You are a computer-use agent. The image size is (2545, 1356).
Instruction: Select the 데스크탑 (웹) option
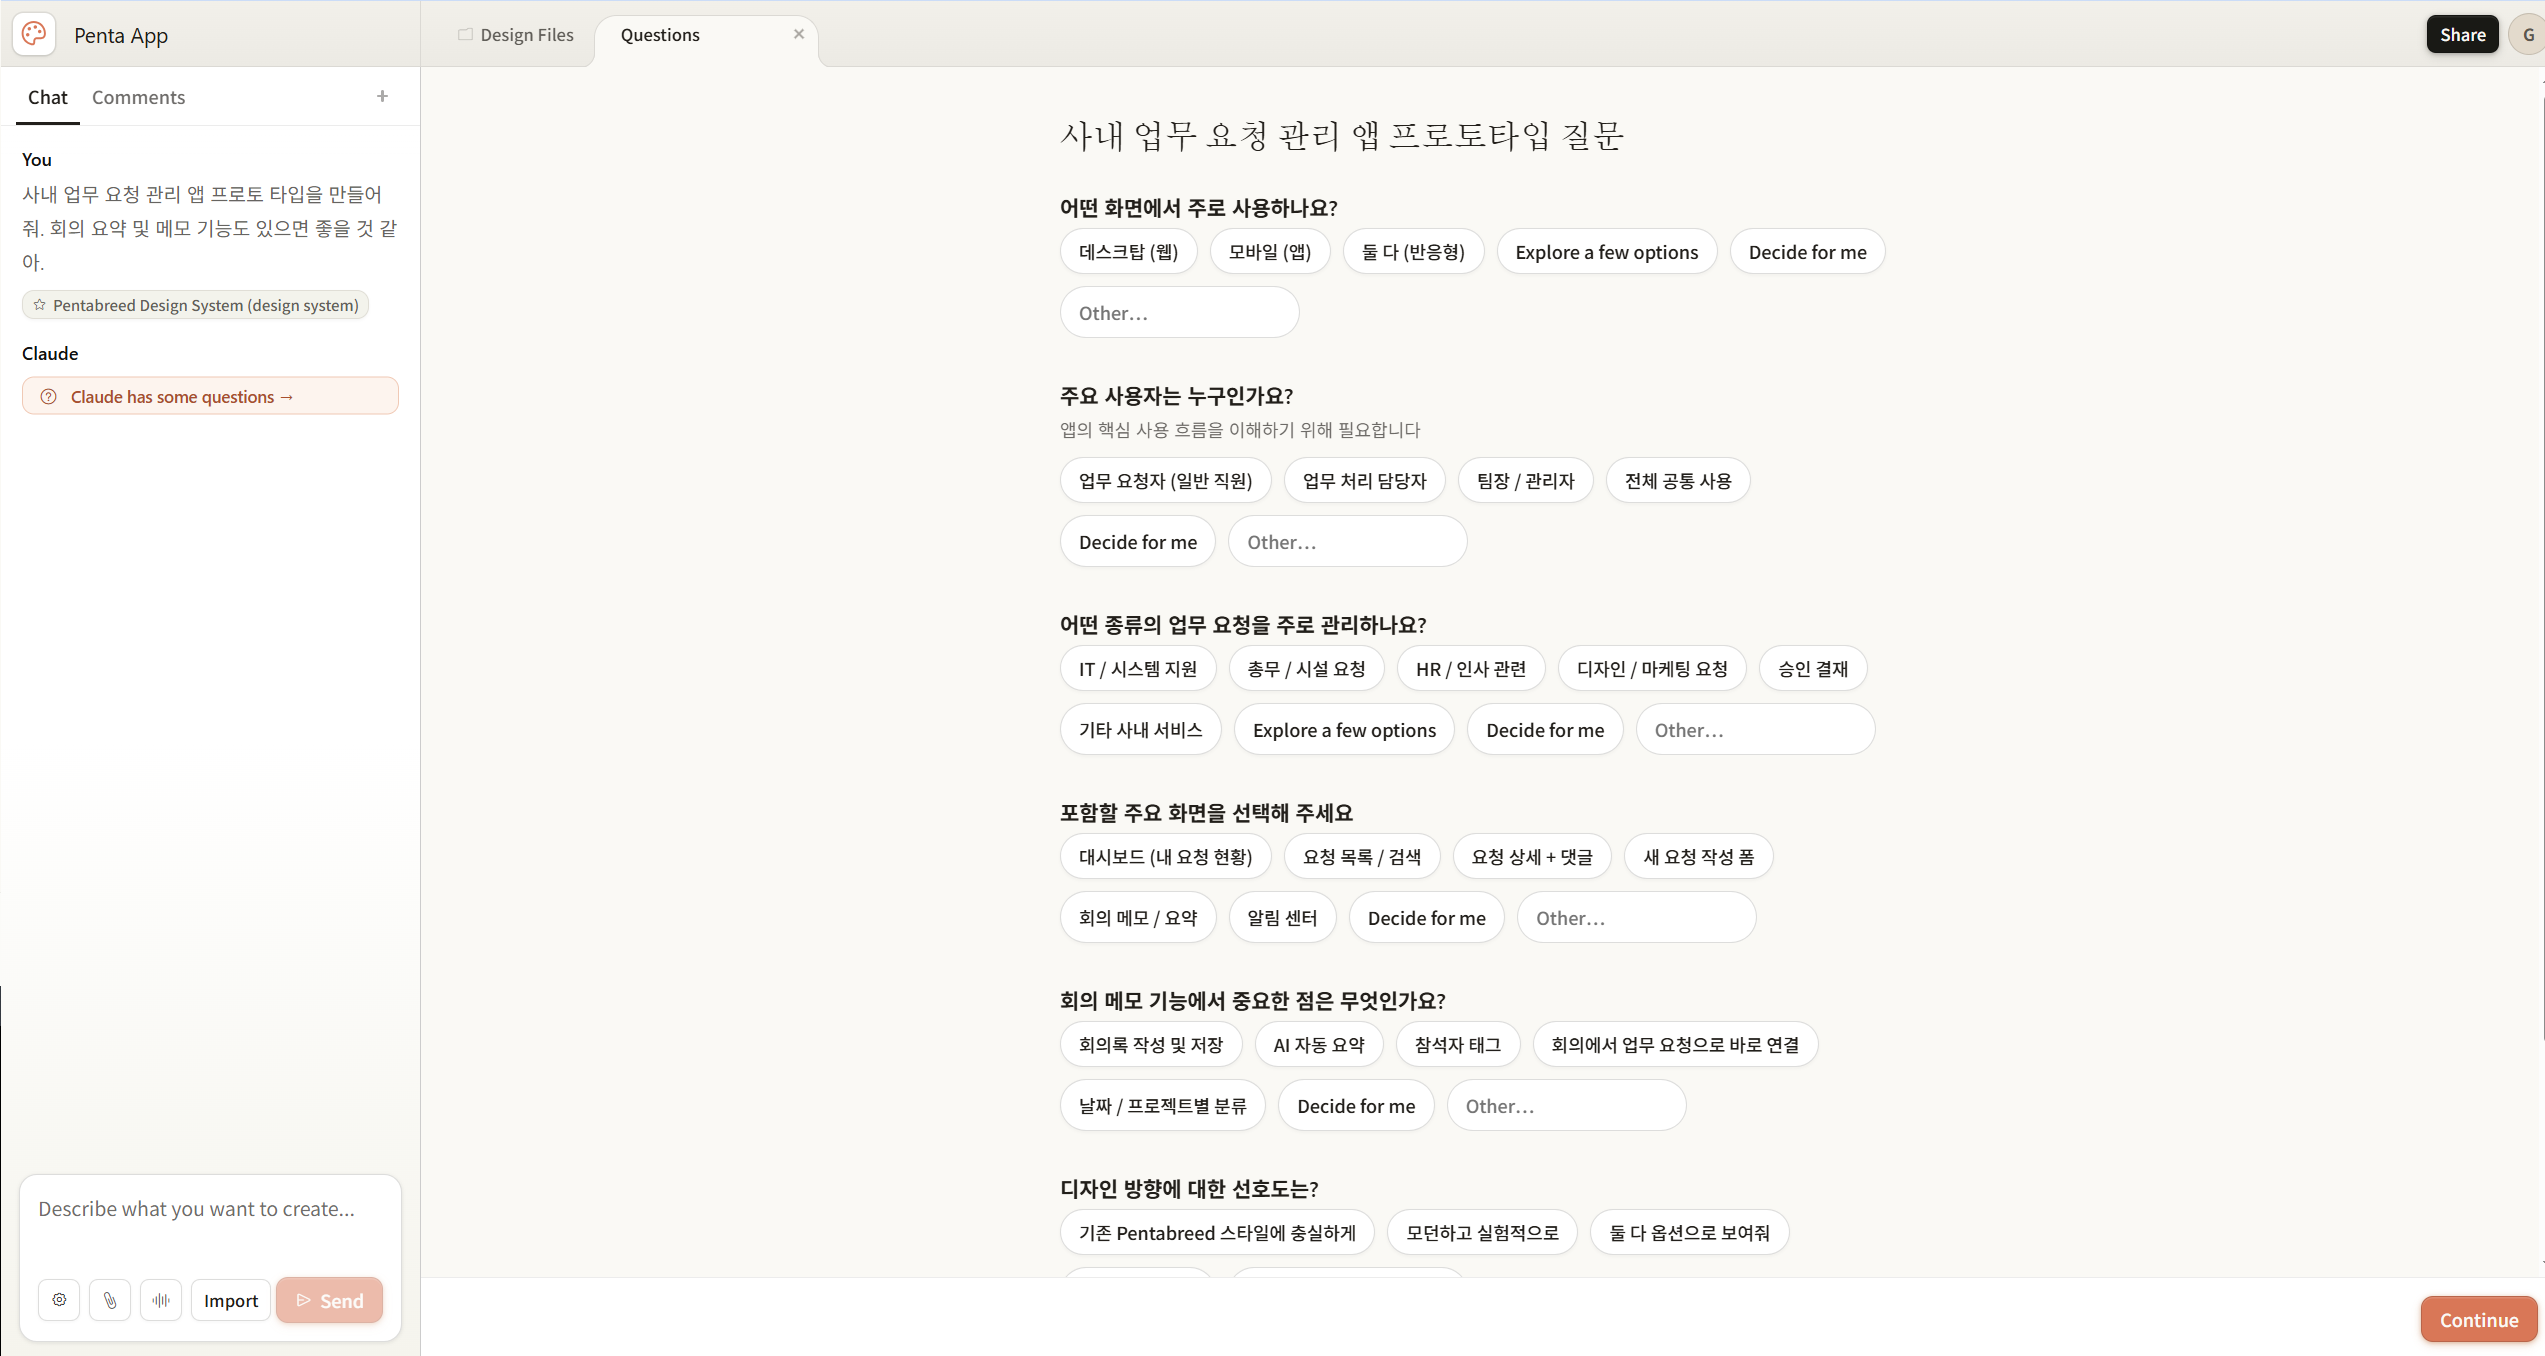click(x=1128, y=252)
